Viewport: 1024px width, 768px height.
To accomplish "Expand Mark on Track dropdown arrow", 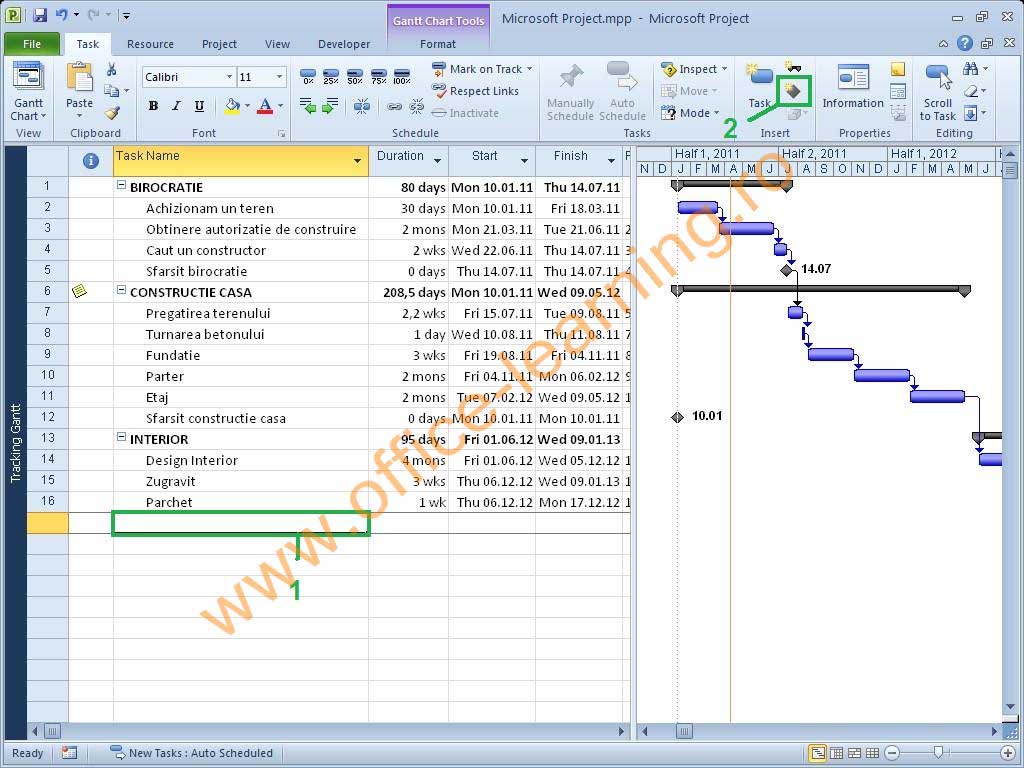I will point(530,69).
